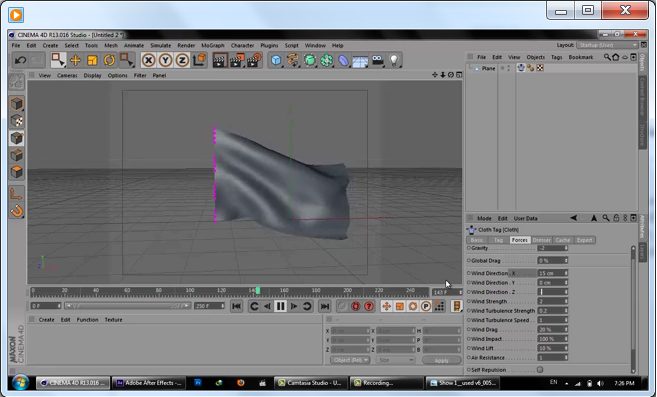
Task: Enable the Self Repulsion checkbox
Action: (540, 370)
